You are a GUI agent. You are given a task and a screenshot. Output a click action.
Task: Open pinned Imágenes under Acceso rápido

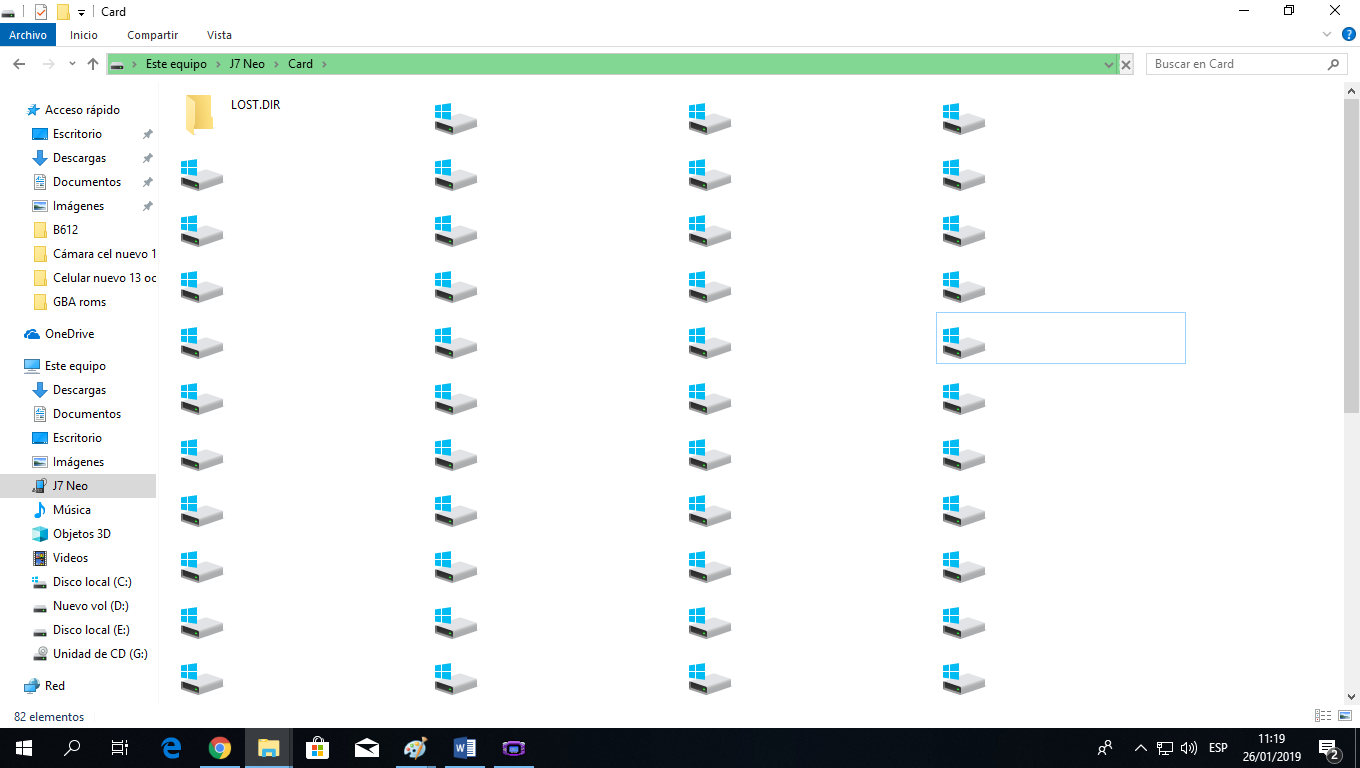click(78, 206)
